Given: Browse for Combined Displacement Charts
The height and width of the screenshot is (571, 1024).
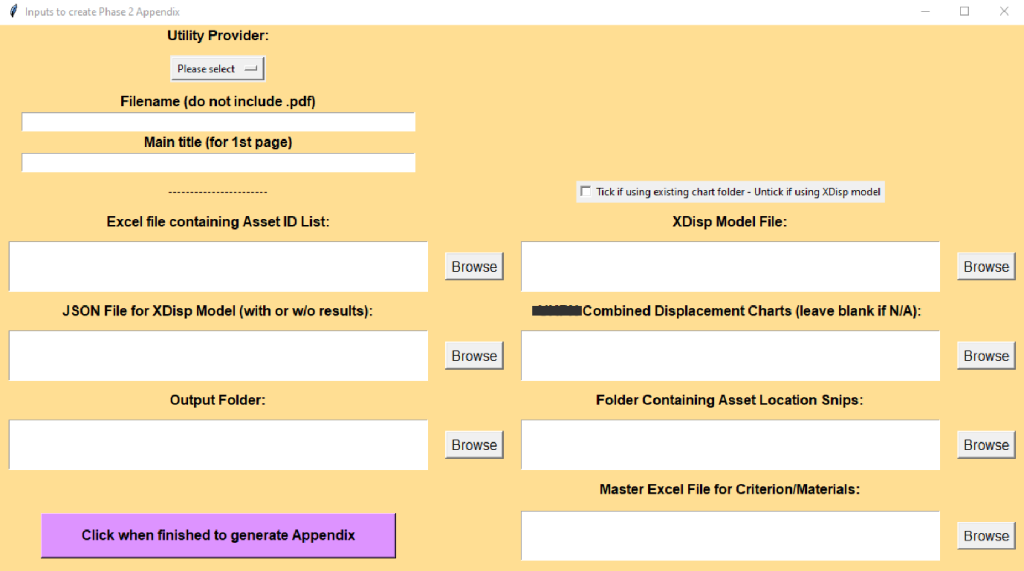Looking at the screenshot, I should (x=986, y=356).
